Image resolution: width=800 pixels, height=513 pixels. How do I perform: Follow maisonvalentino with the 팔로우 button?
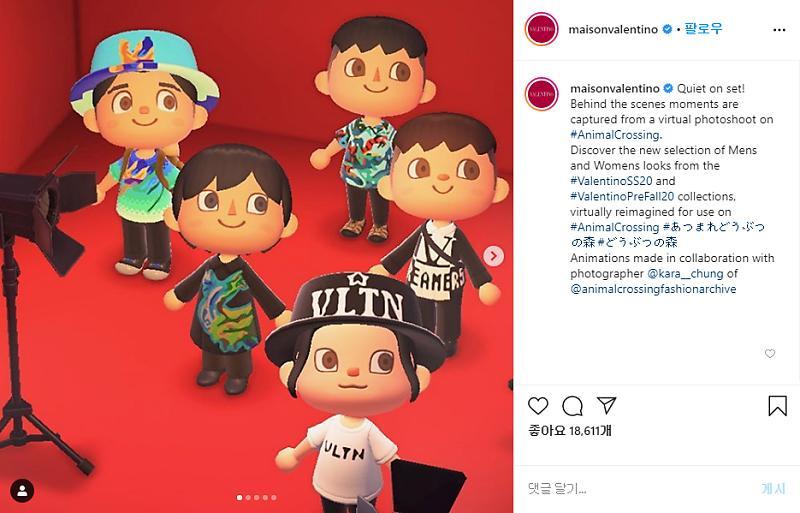(704, 29)
